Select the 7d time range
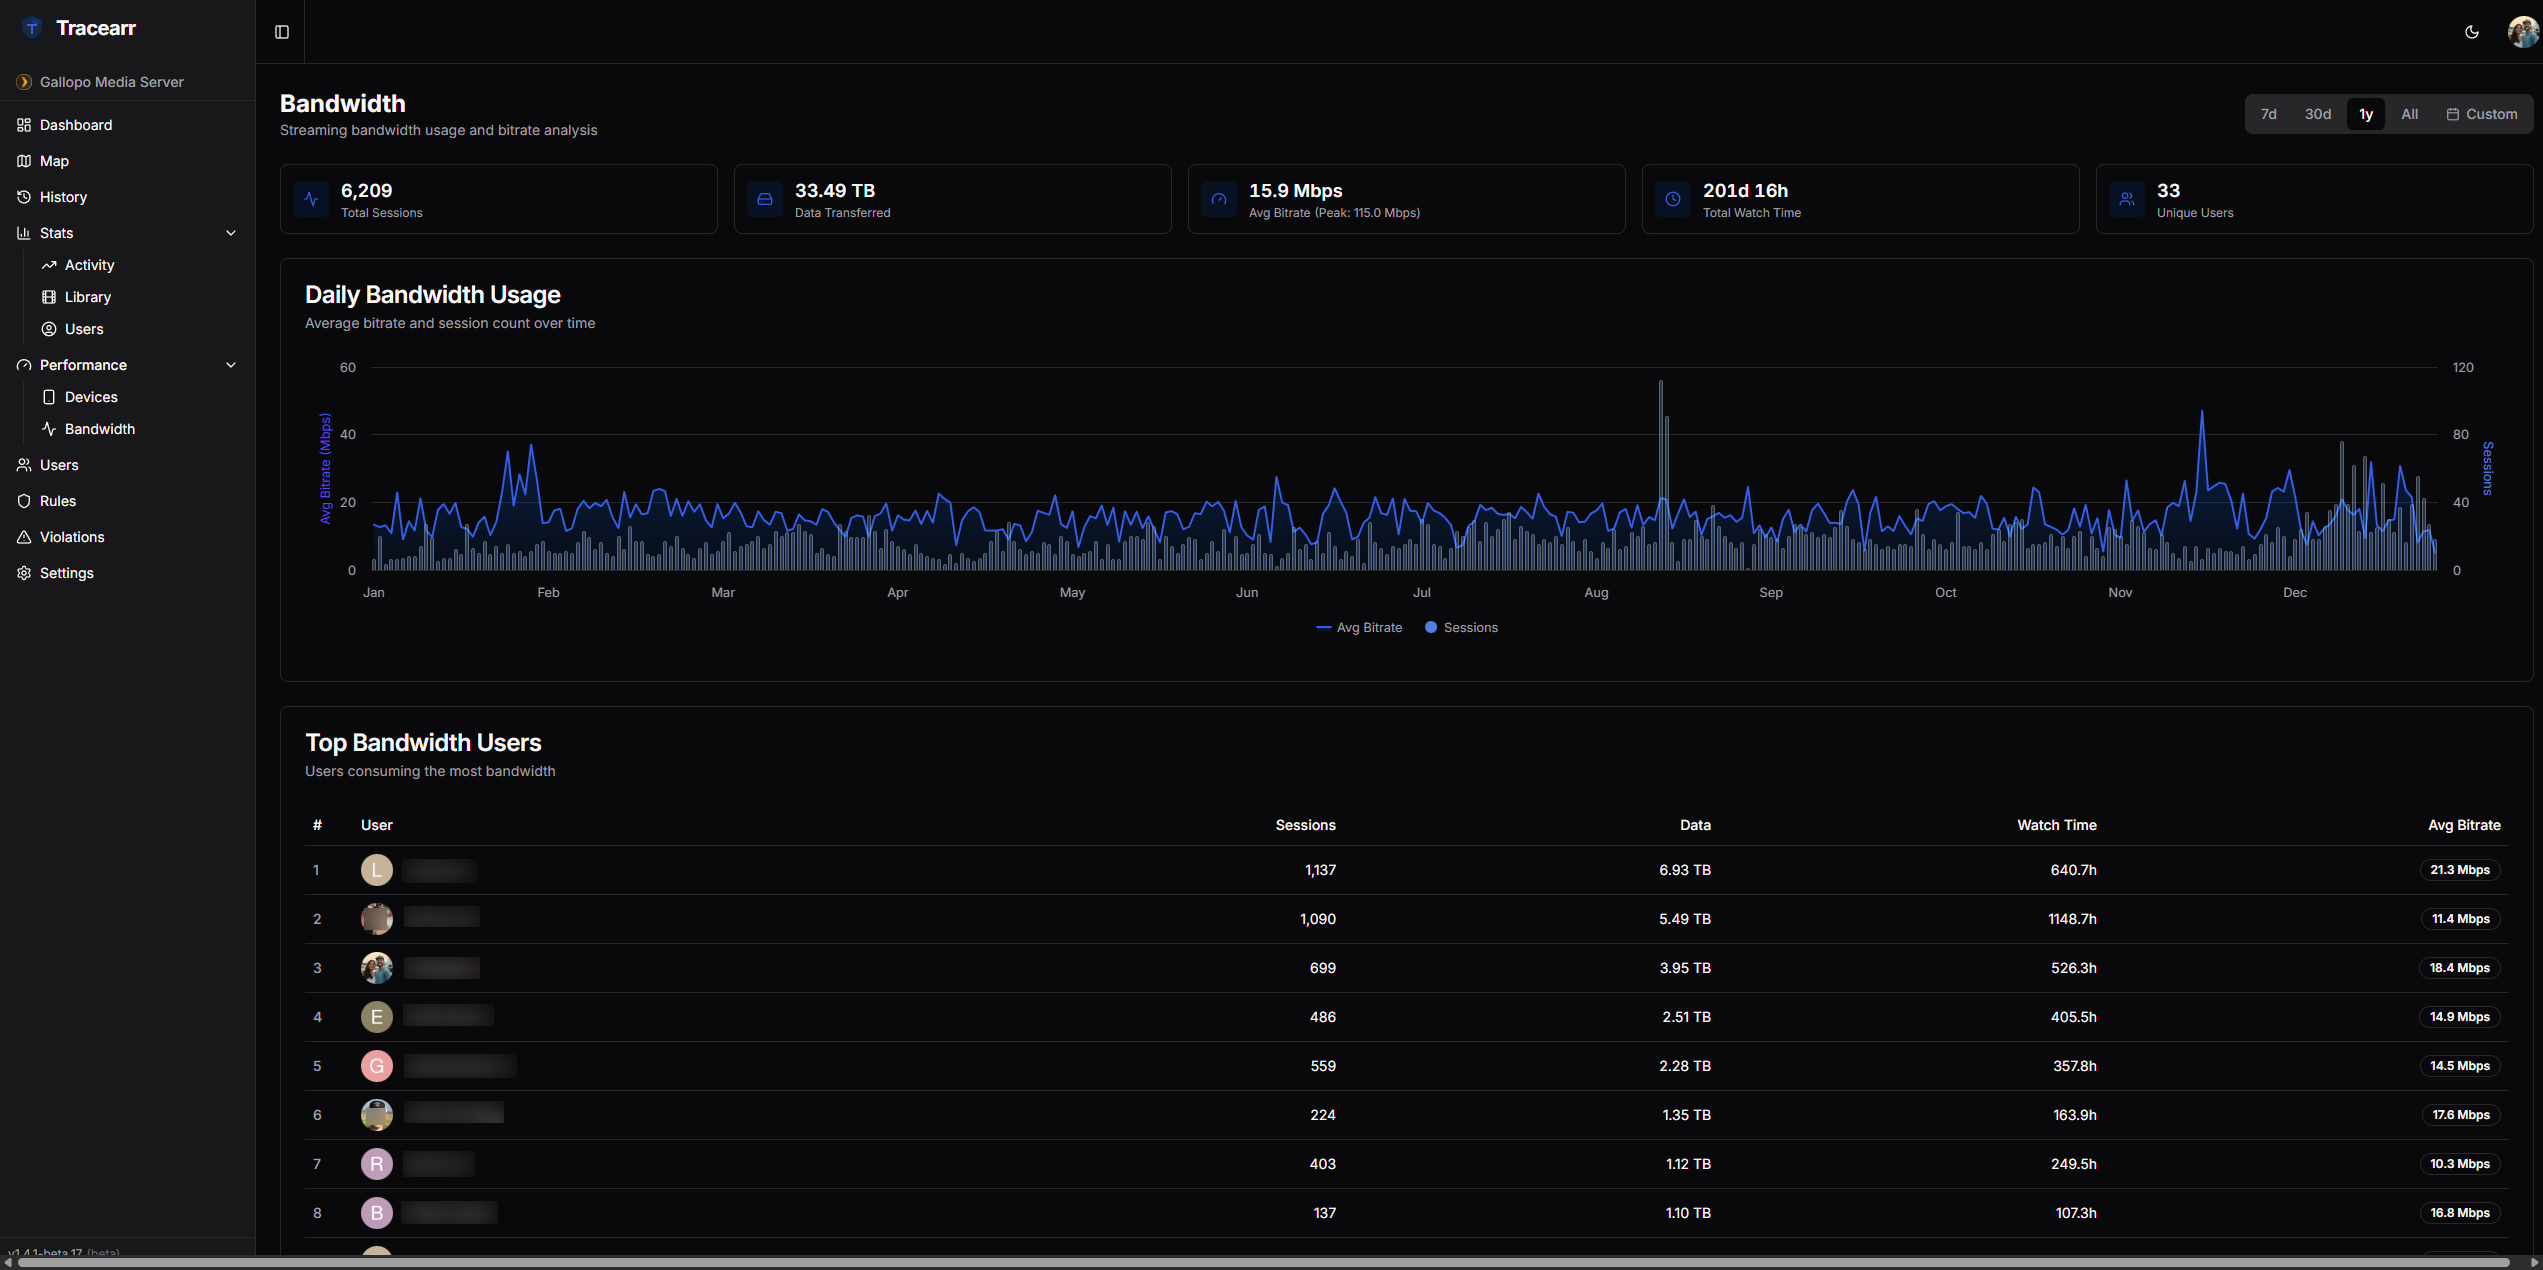The image size is (2543, 1270). click(x=2269, y=114)
